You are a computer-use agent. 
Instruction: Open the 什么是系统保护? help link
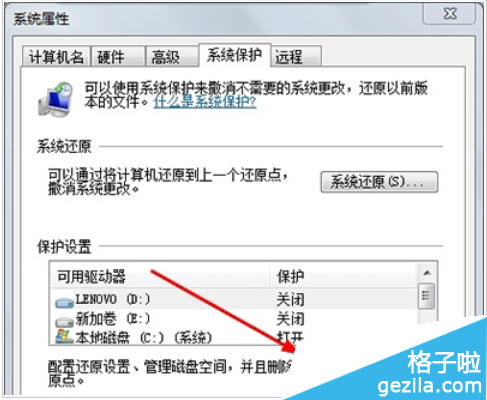(x=205, y=102)
